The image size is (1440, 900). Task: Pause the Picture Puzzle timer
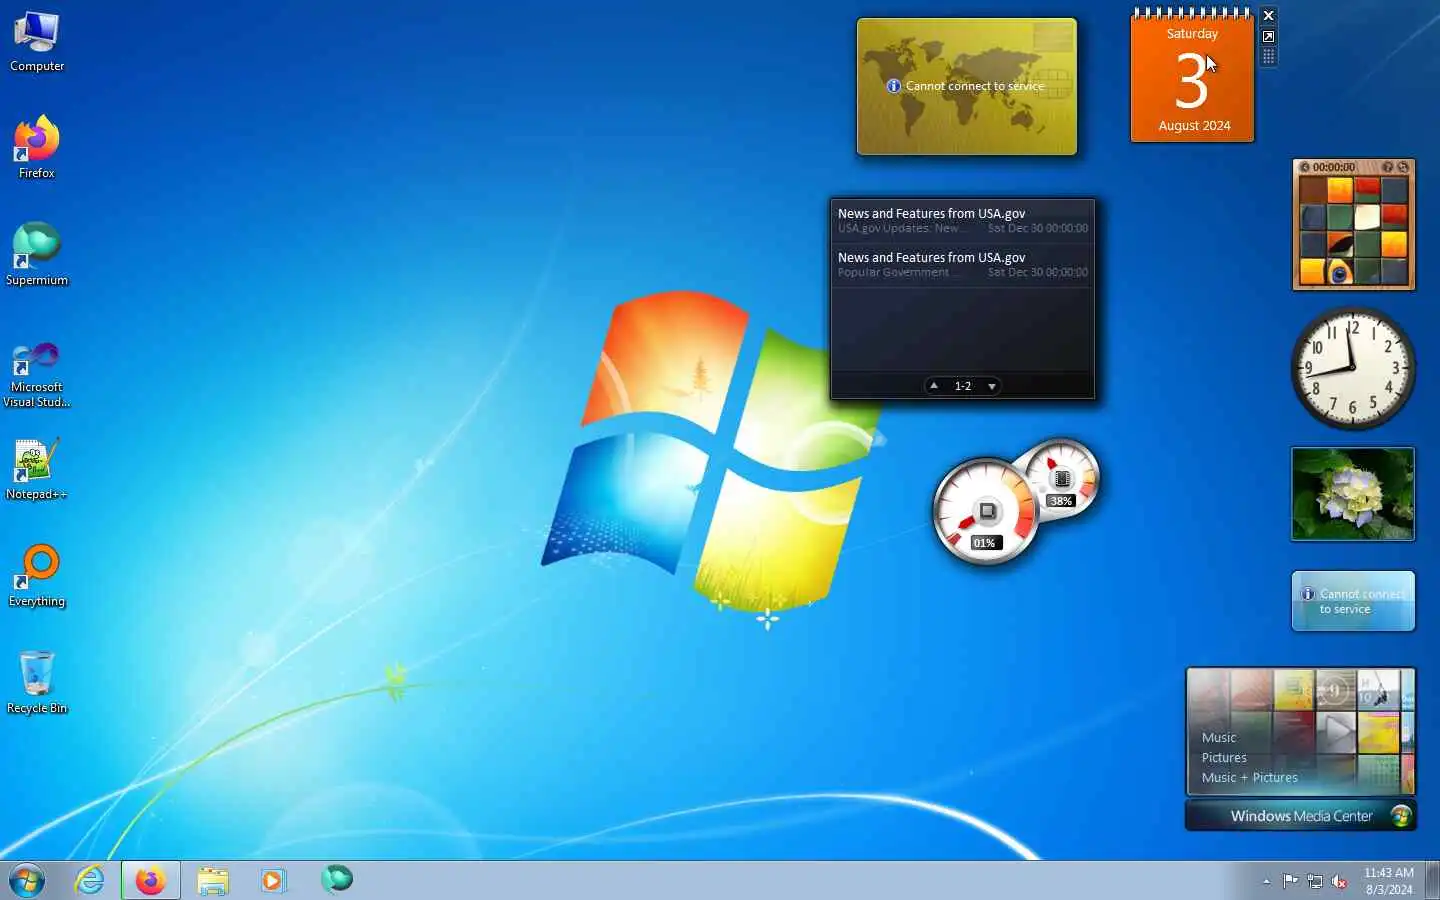tap(1305, 167)
